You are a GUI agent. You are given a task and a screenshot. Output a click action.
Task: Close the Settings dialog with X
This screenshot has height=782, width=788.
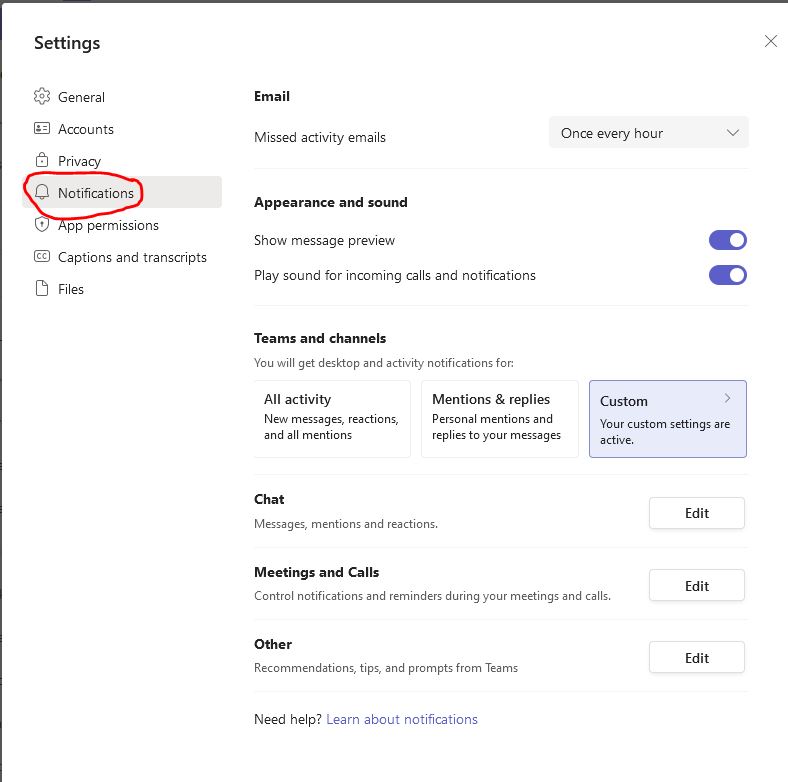pyautogui.click(x=770, y=41)
